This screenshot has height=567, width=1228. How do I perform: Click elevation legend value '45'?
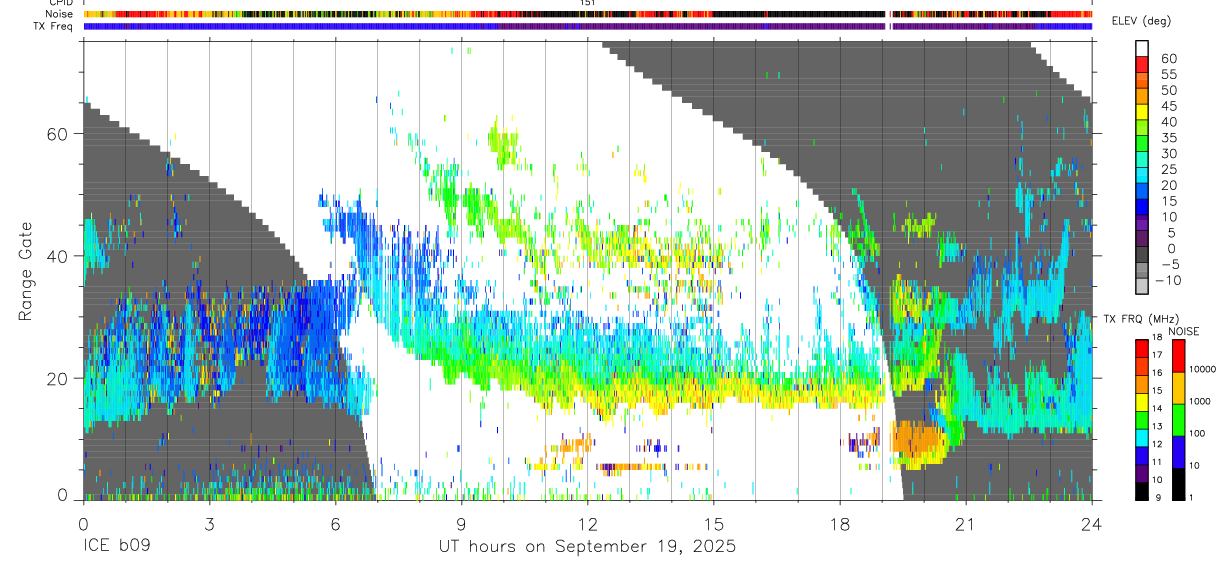tap(1168, 106)
